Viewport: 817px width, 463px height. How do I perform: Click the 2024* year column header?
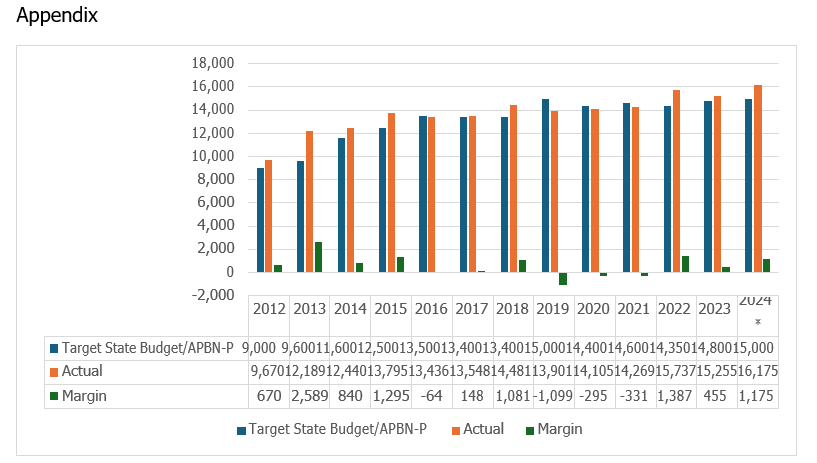pyautogui.click(x=757, y=310)
